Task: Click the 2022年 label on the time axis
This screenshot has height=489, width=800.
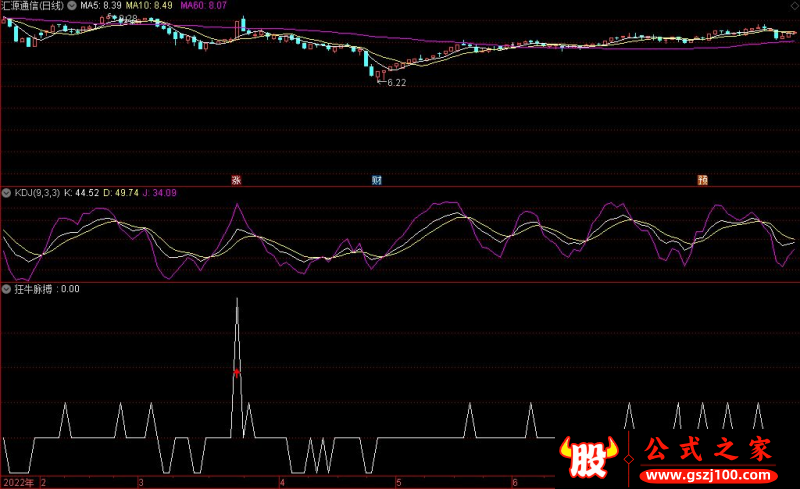Action: (19, 482)
